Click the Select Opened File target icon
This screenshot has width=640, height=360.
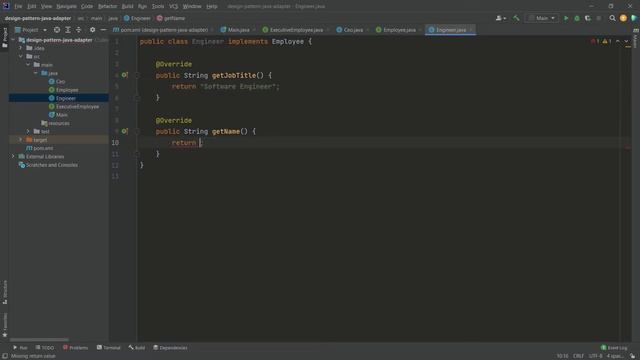(57, 30)
